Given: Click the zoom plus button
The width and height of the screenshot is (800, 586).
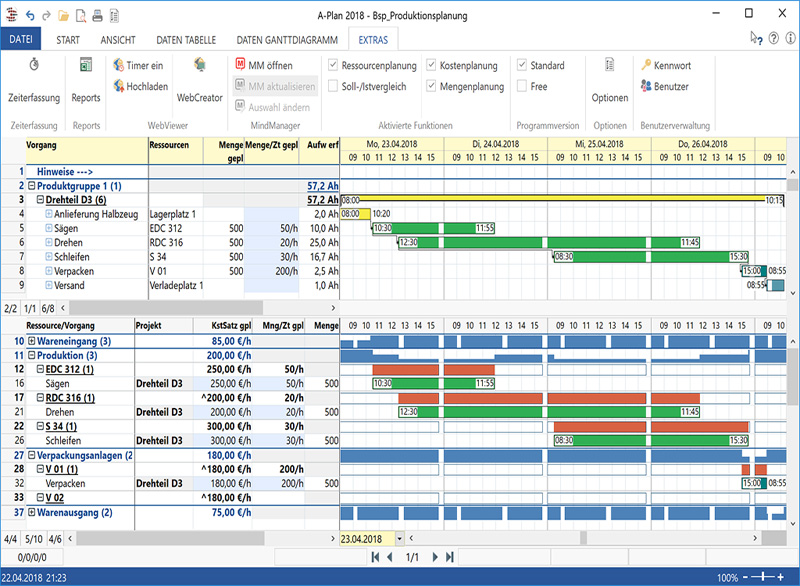Looking at the screenshot, I should 781,577.
